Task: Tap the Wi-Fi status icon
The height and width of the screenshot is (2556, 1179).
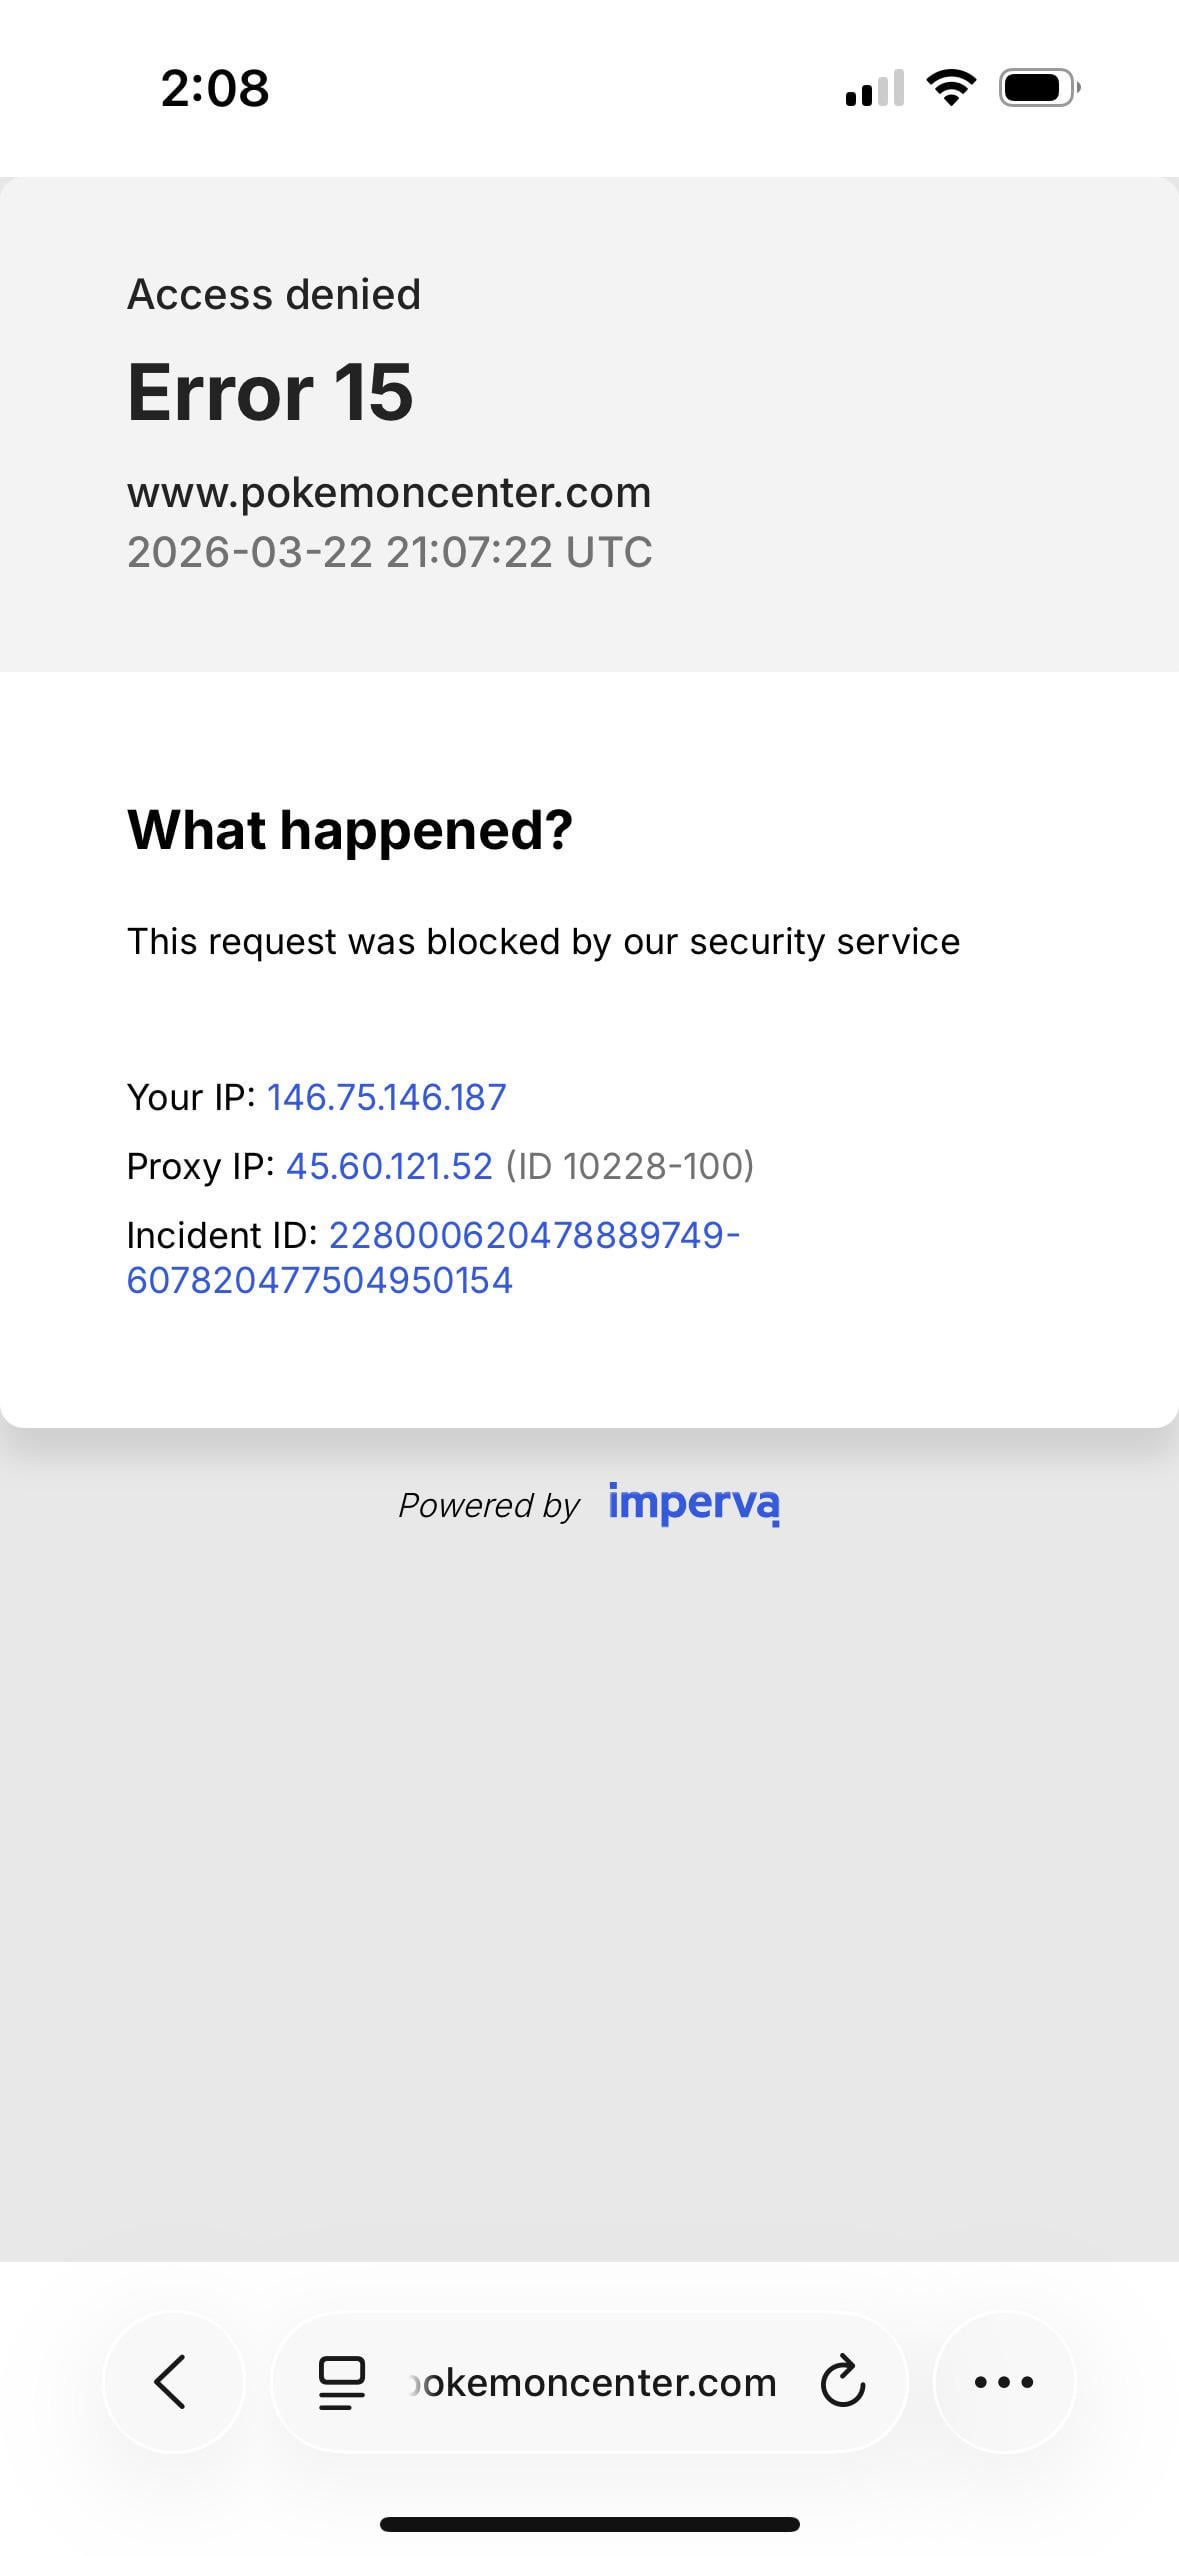Action: point(952,88)
